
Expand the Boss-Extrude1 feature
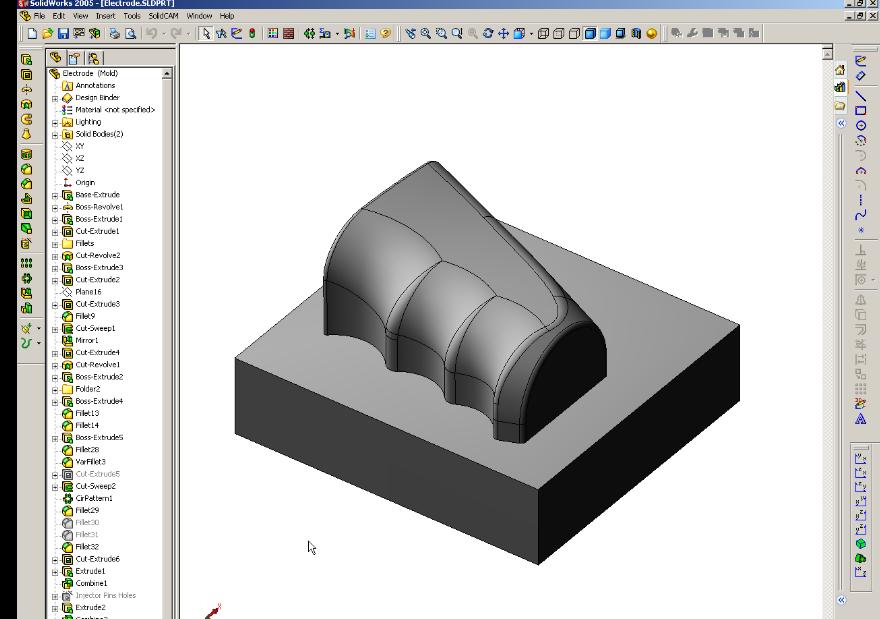[x=55, y=218]
